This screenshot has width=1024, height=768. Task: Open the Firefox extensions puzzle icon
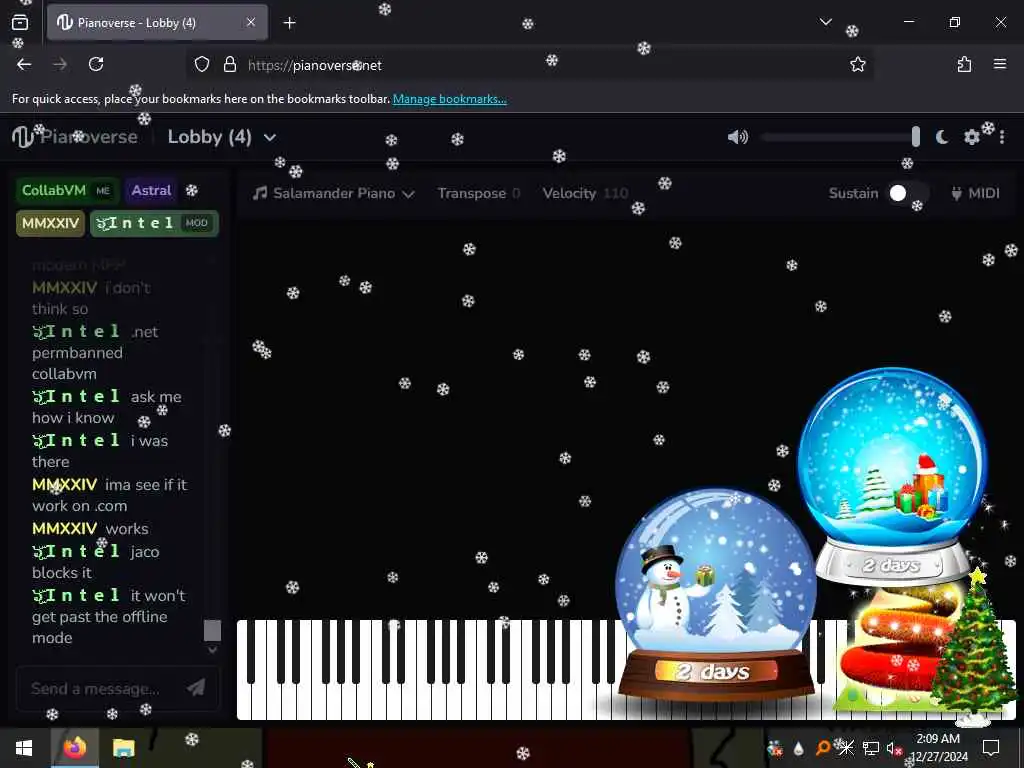tap(964, 64)
